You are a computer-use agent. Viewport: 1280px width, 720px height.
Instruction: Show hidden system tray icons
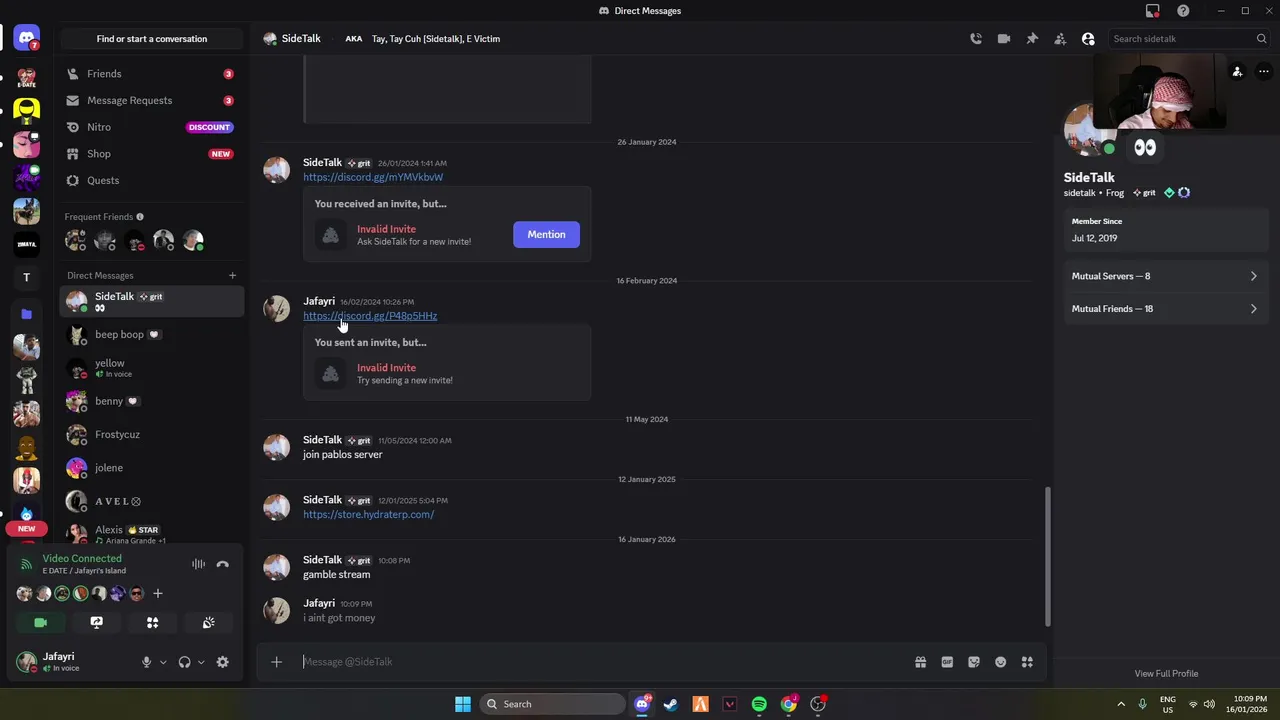point(1121,704)
